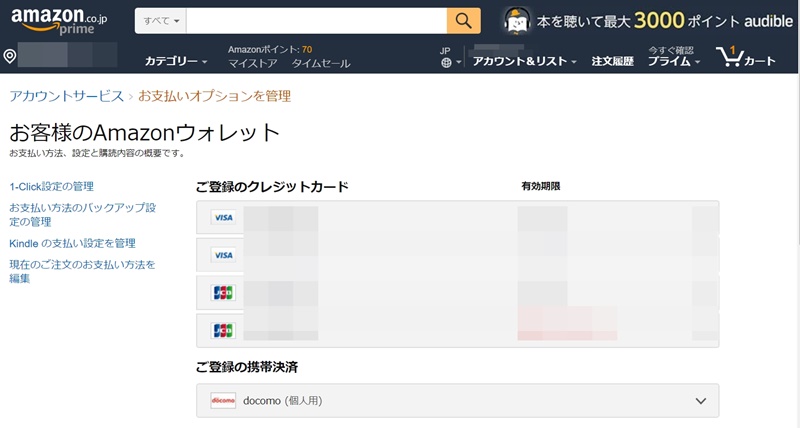This screenshot has height=428, width=800.
Task: Open the カテゴリー dropdown menu
Action: tap(176, 62)
